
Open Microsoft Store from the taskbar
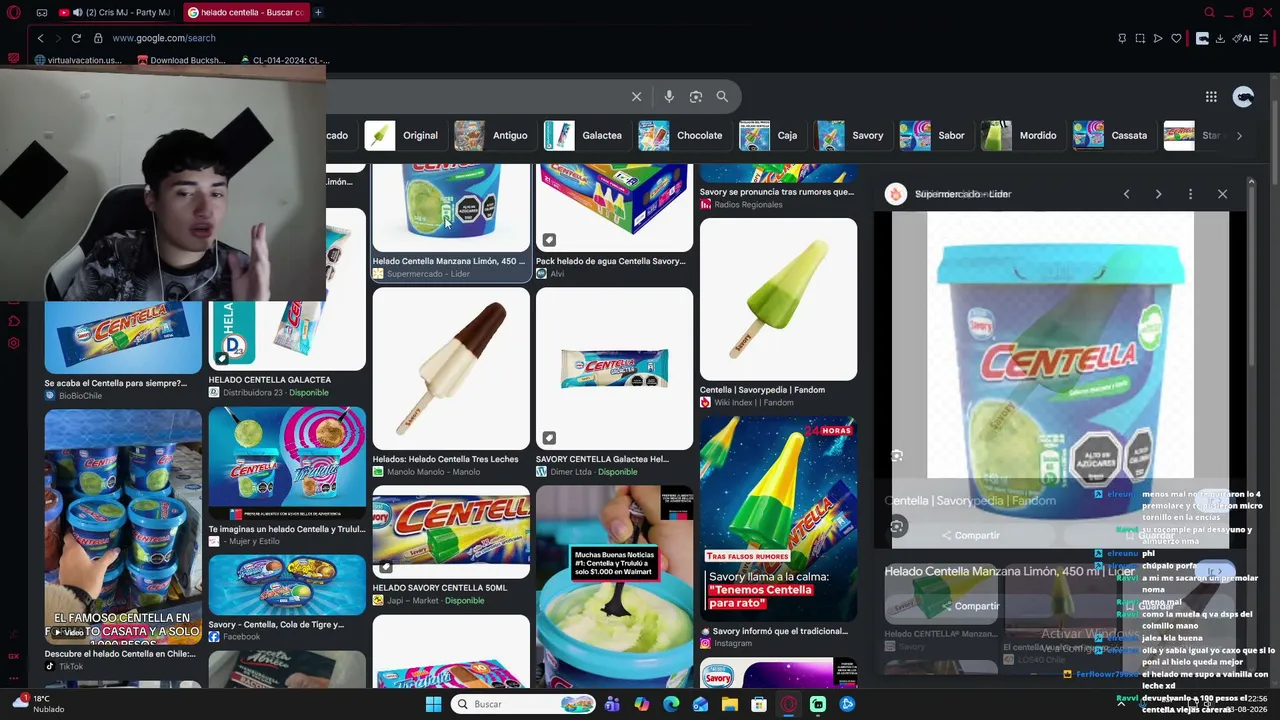click(759, 704)
